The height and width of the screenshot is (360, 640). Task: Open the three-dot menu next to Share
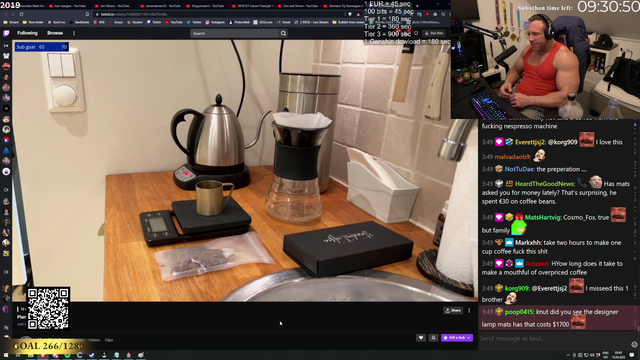click(469, 311)
